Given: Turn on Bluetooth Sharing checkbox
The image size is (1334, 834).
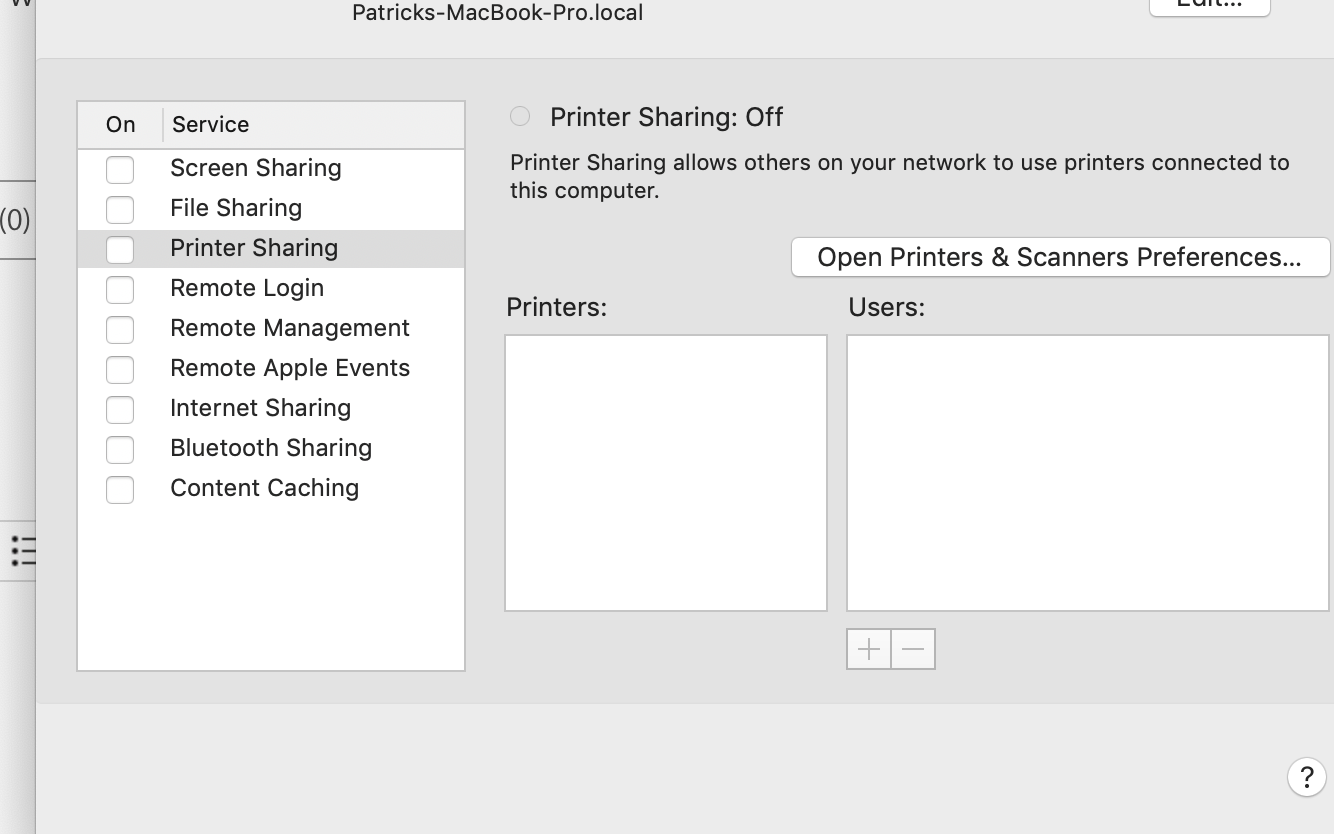Looking at the screenshot, I should point(120,449).
